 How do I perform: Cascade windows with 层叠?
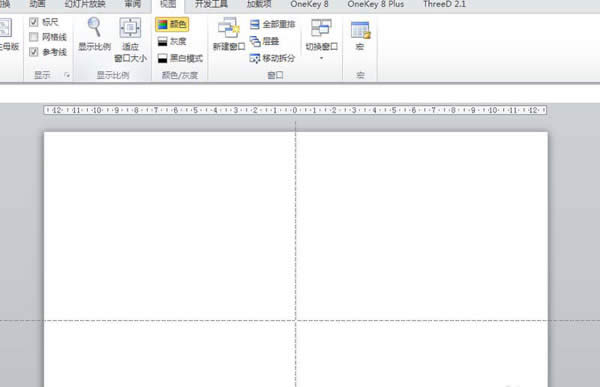(x=264, y=41)
